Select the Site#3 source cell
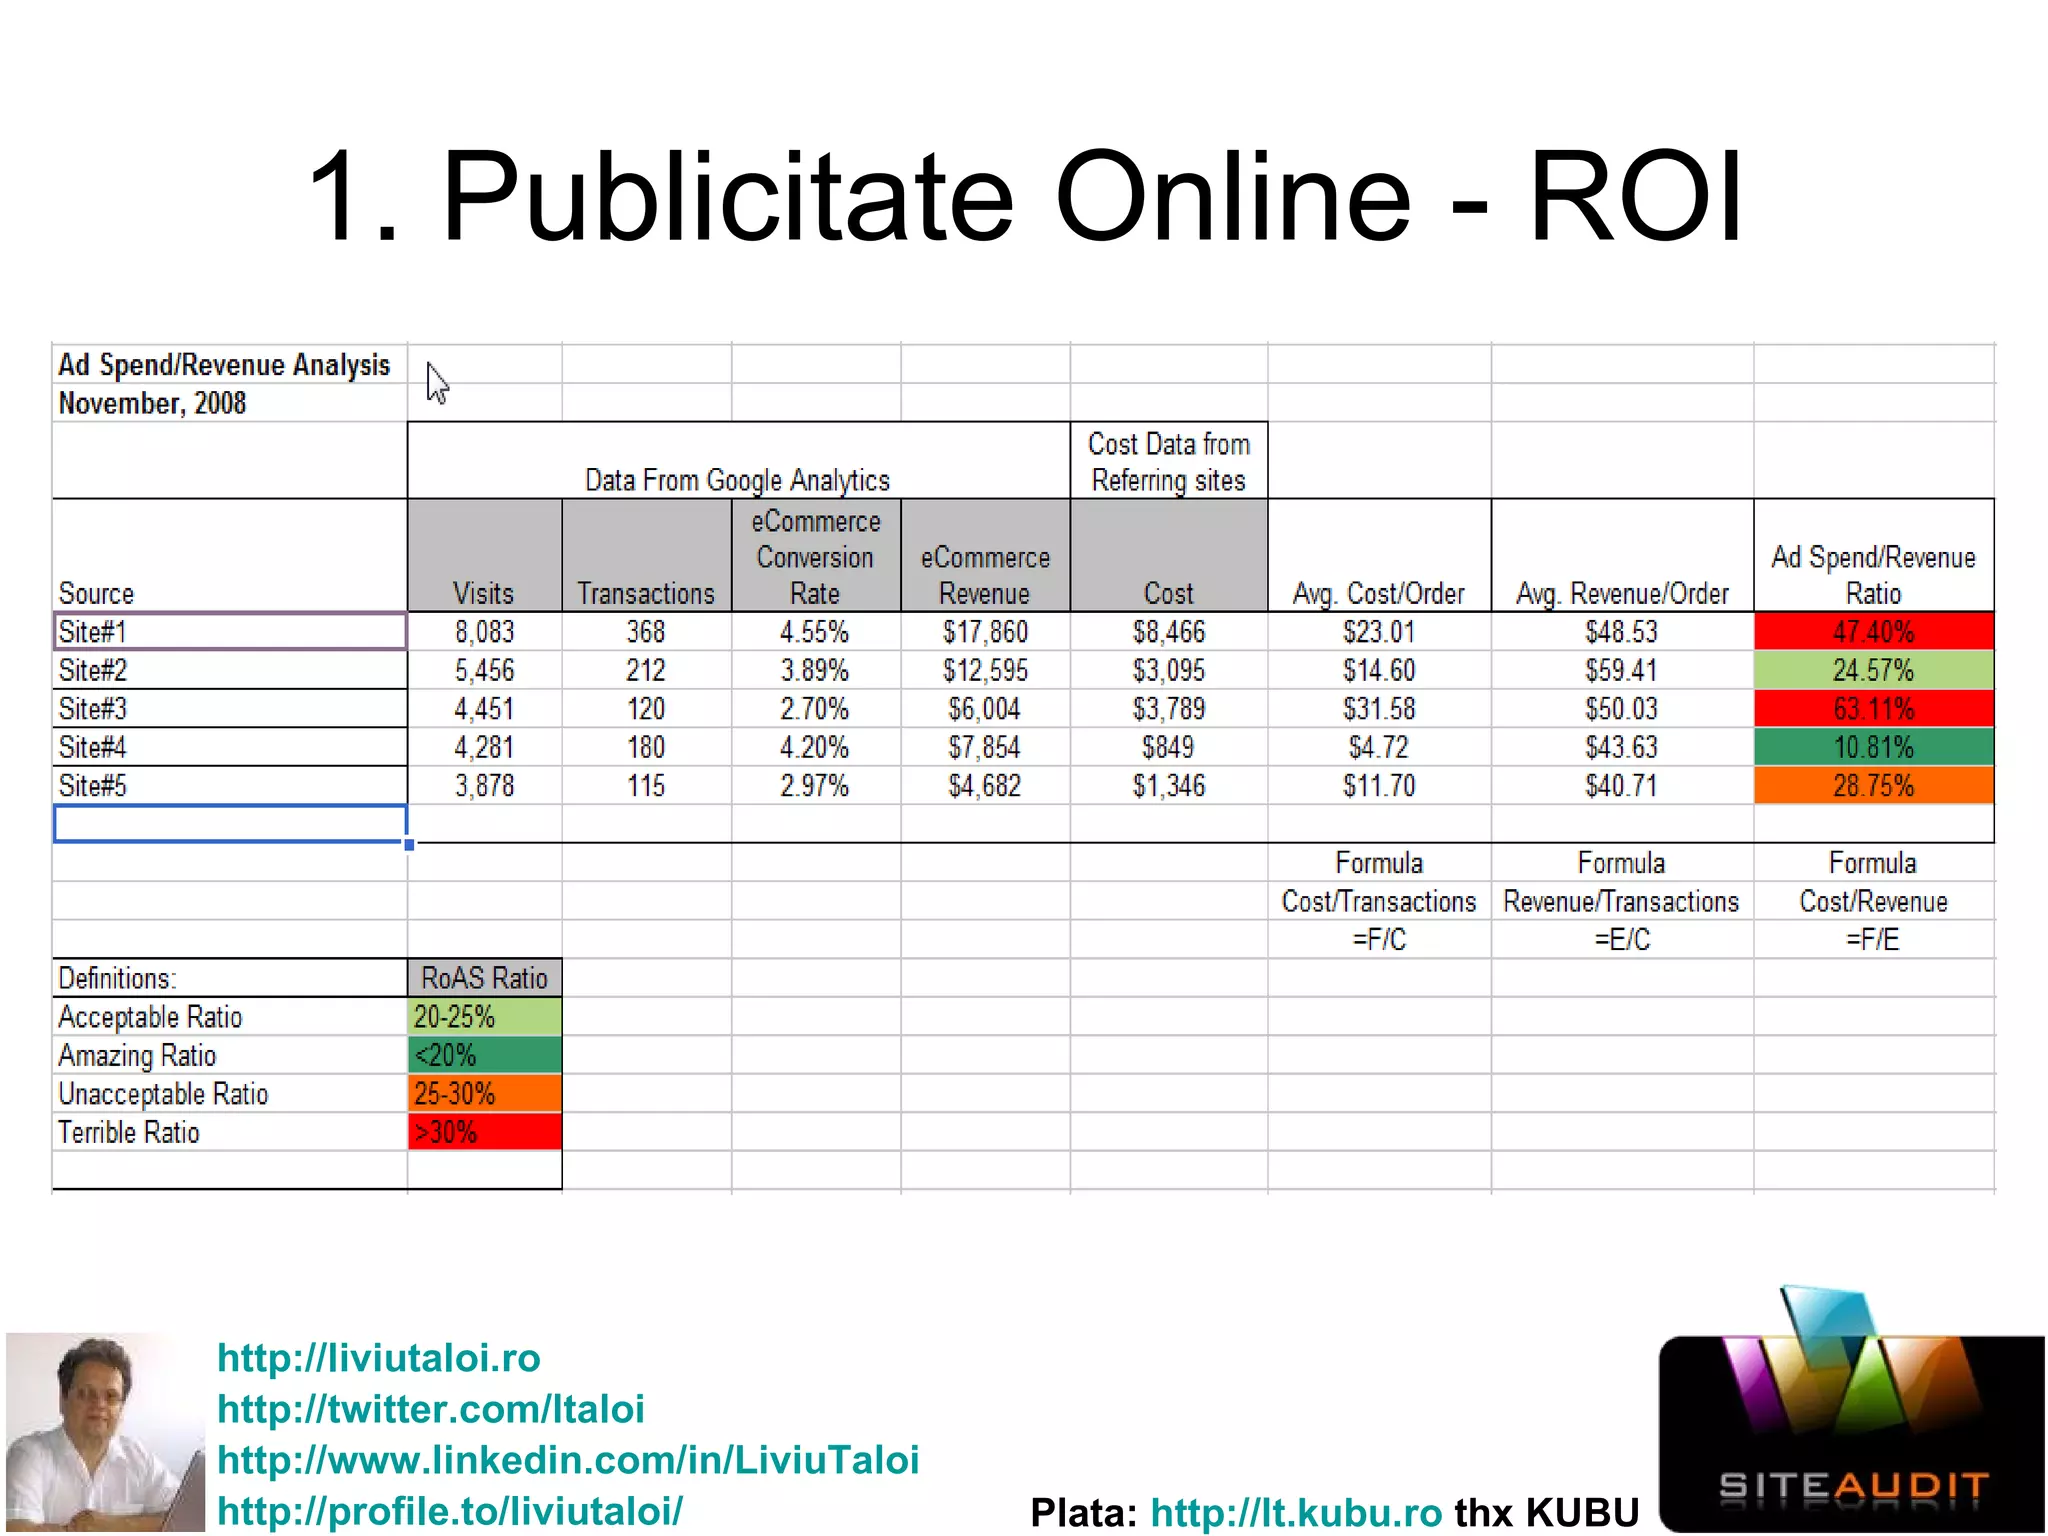This screenshot has width=2048, height=1536. click(230, 709)
